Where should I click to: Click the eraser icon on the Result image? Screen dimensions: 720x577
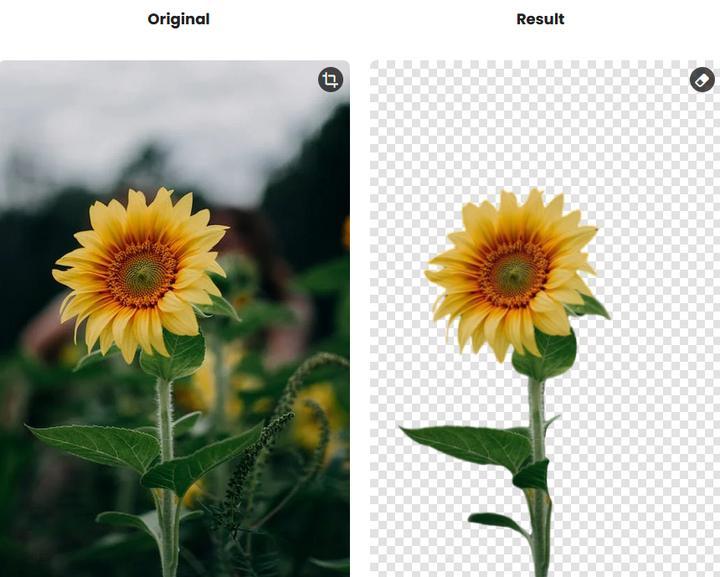click(x=702, y=80)
